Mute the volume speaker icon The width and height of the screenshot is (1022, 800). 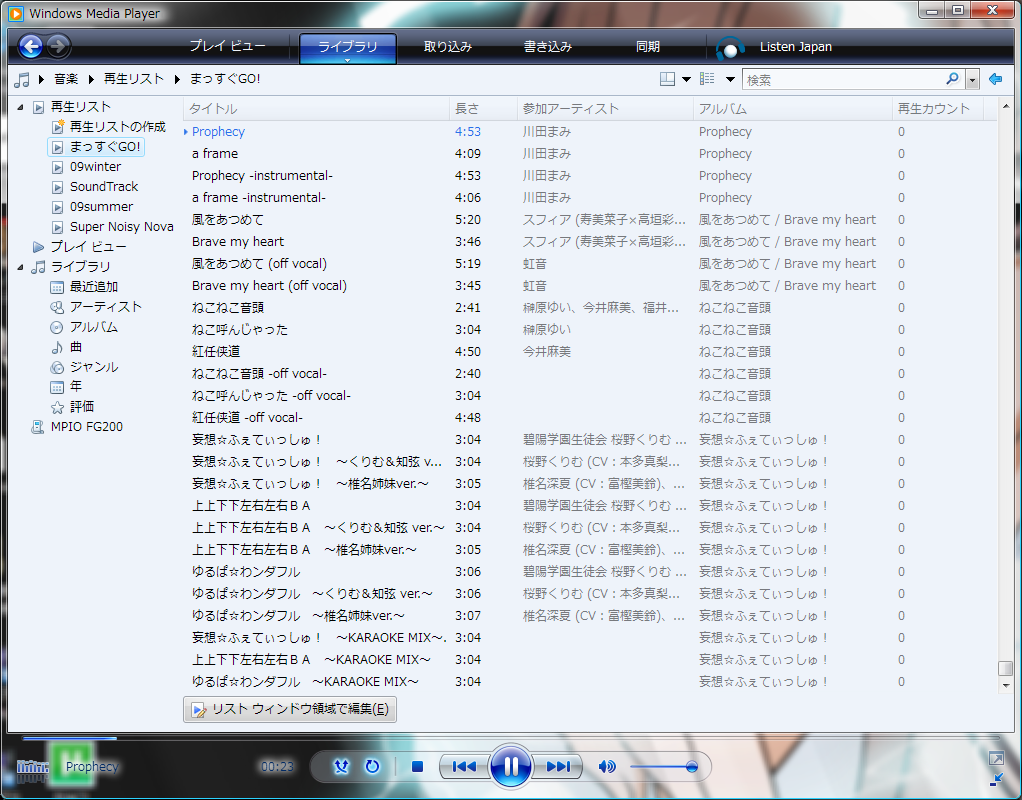pos(607,767)
